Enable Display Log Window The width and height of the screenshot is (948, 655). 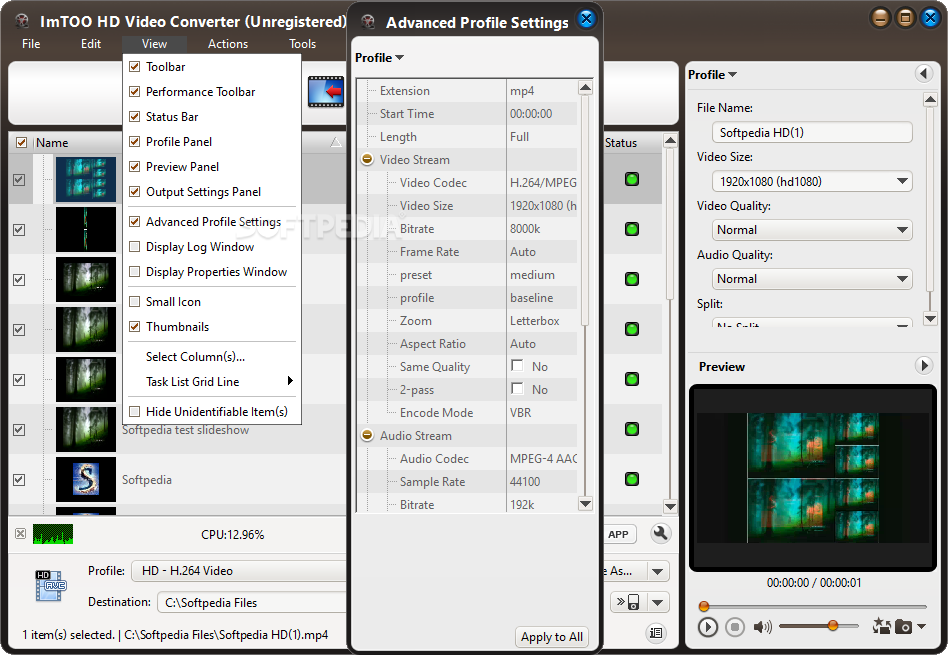click(212, 247)
